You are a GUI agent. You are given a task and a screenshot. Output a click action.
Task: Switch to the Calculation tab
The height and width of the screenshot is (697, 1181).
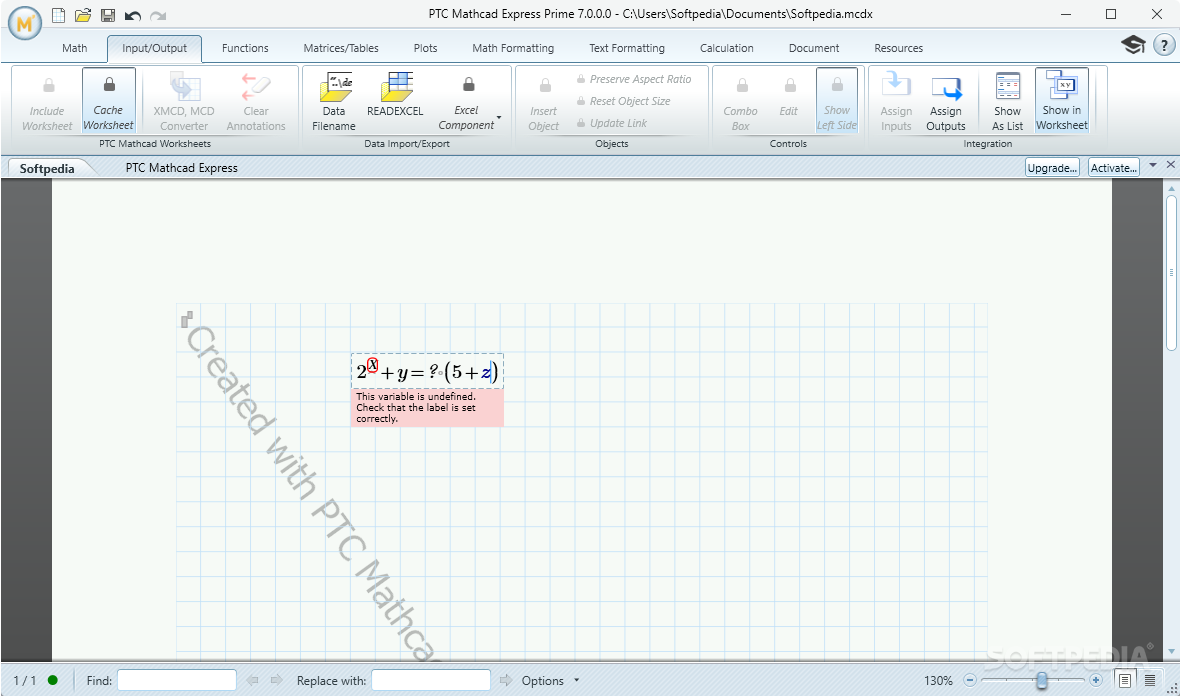[727, 48]
